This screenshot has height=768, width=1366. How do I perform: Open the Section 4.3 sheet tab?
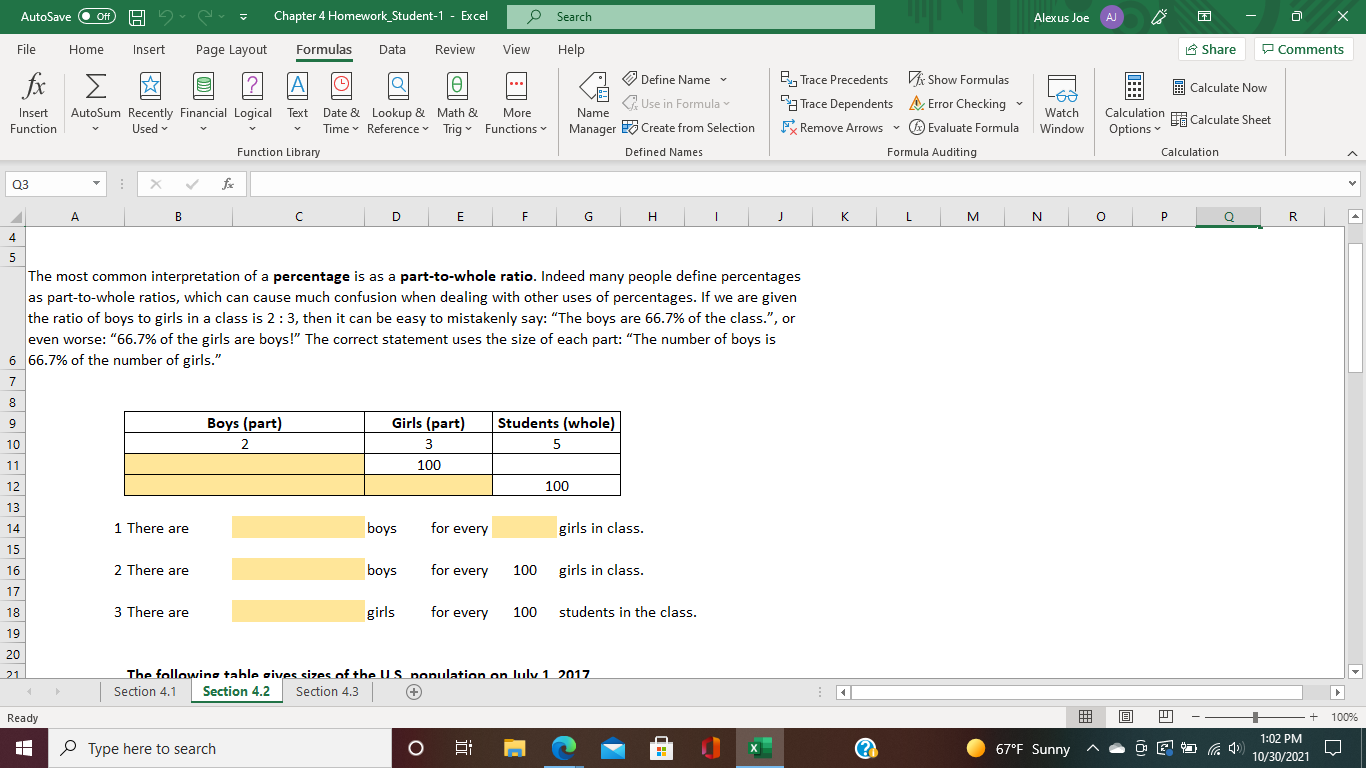coord(326,691)
